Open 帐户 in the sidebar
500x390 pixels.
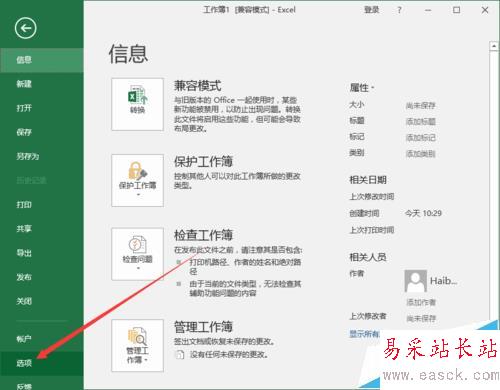[42, 339]
